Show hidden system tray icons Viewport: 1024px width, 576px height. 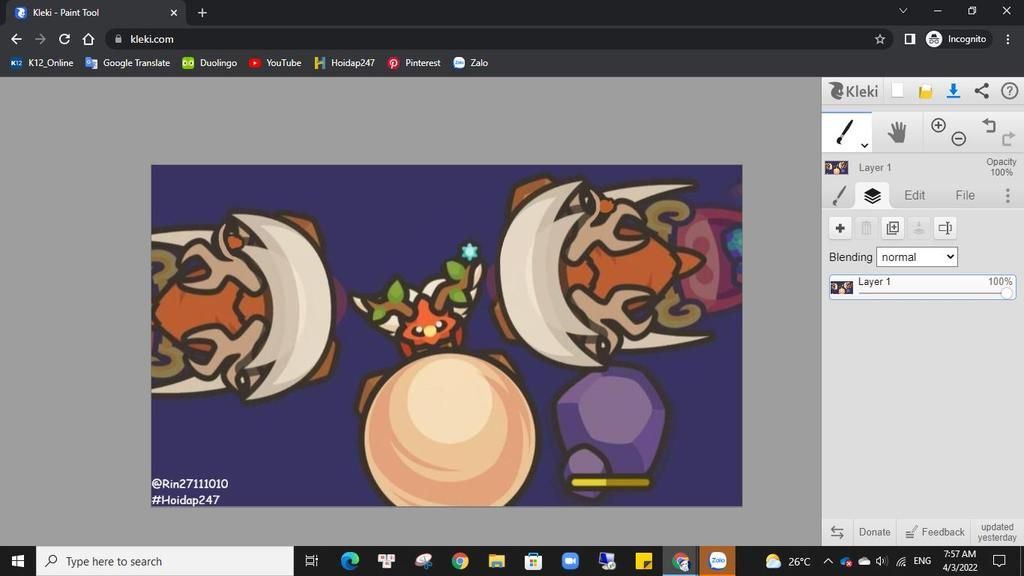coord(828,561)
